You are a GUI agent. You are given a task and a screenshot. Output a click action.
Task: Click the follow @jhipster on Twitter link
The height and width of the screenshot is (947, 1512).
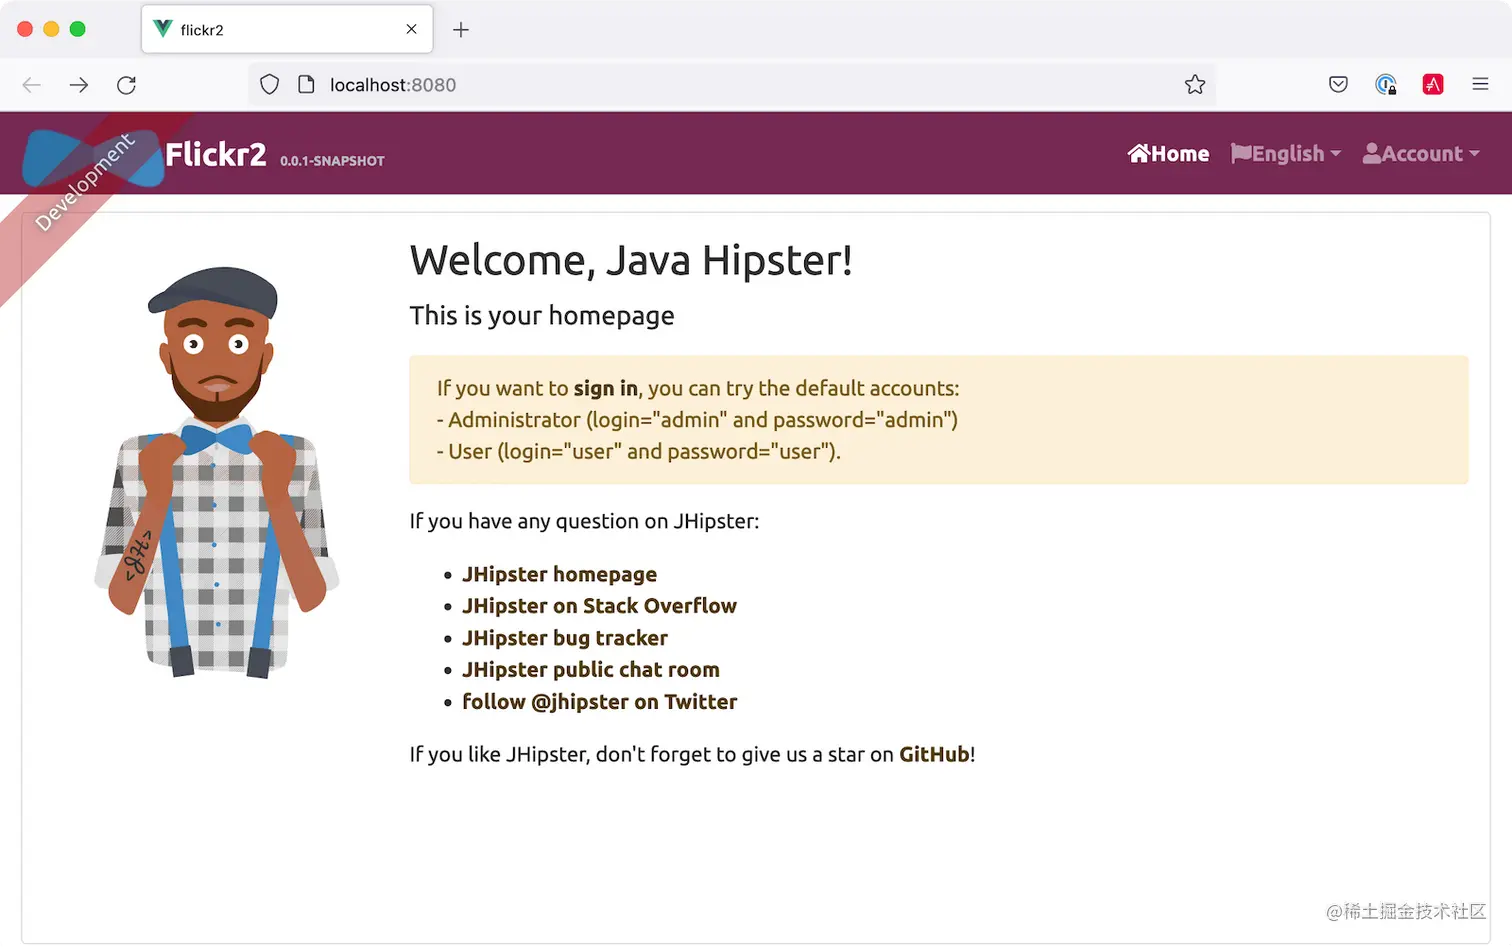coord(599,701)
